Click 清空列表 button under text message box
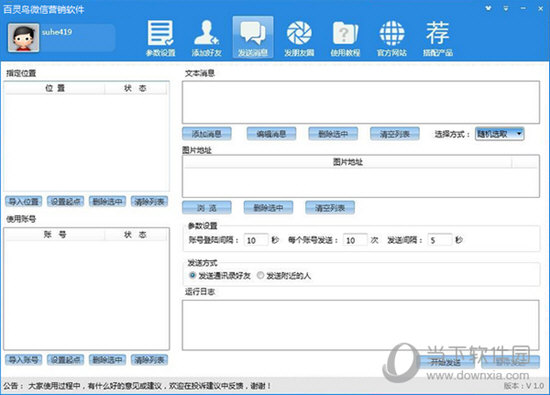The height and width of the screenshot is (395, 550). coord(395,134)
